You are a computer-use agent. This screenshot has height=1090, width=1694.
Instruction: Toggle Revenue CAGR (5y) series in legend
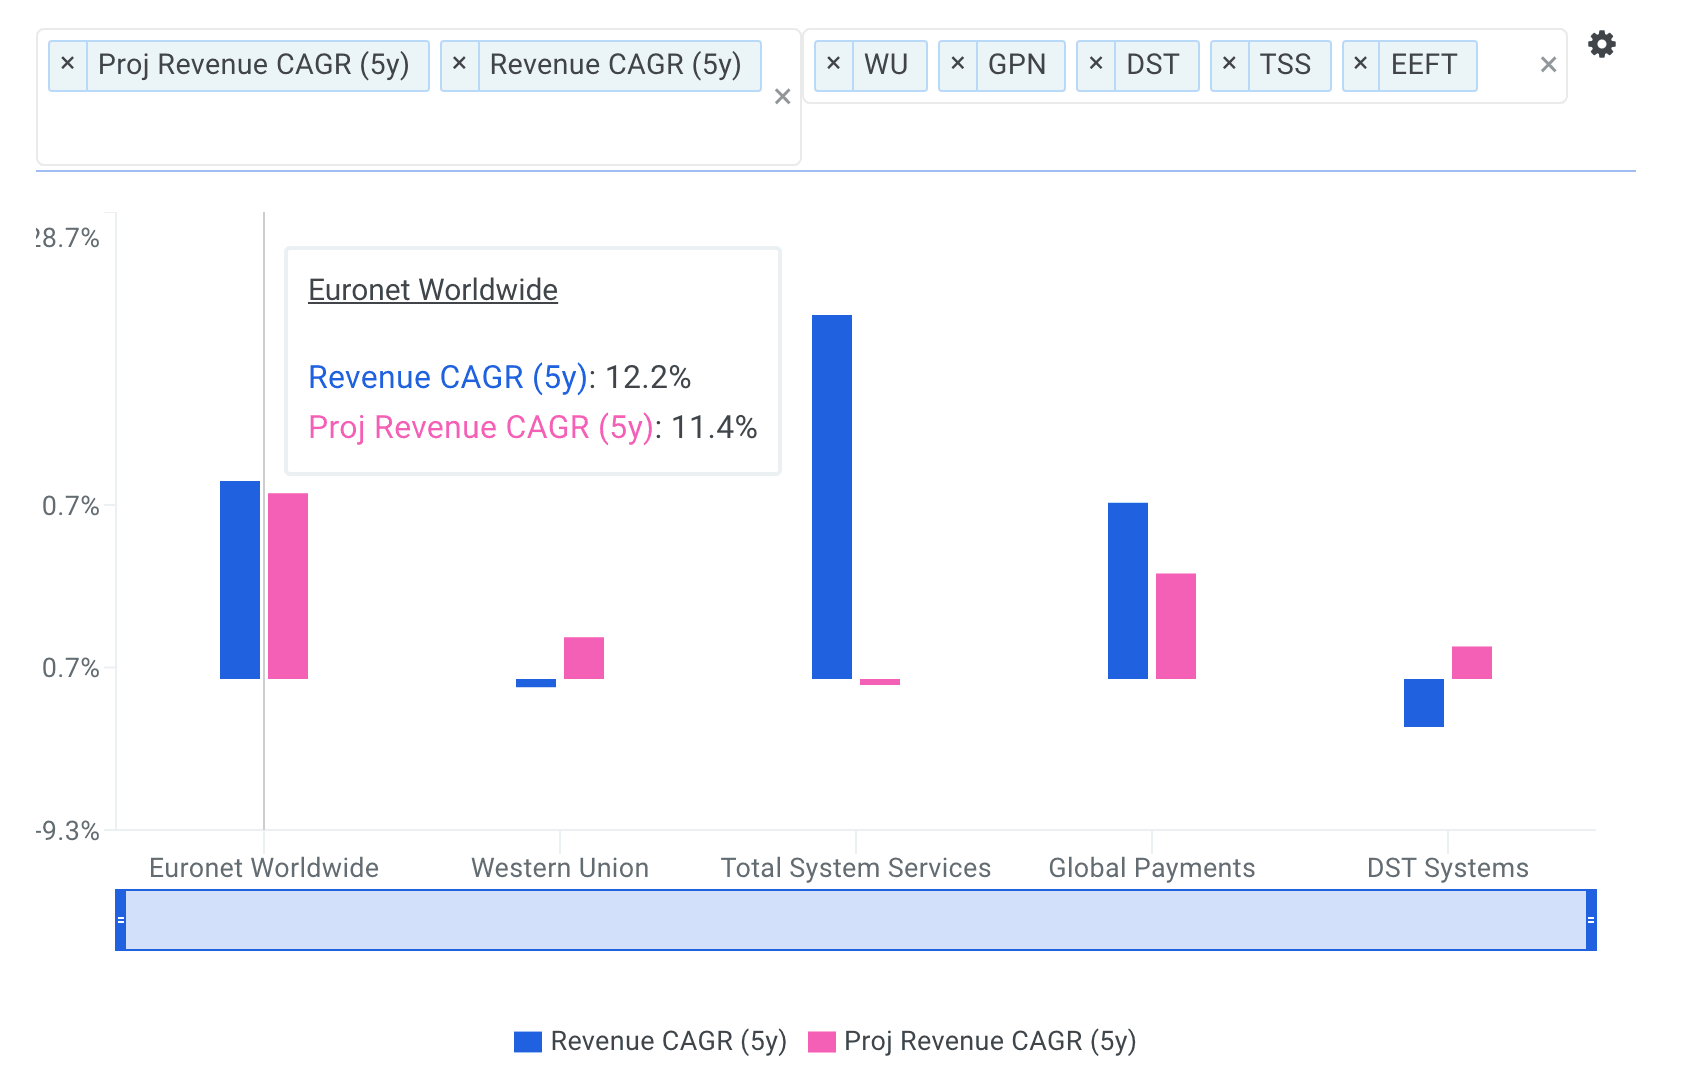pyautogui.click(x=650, y=1041)
